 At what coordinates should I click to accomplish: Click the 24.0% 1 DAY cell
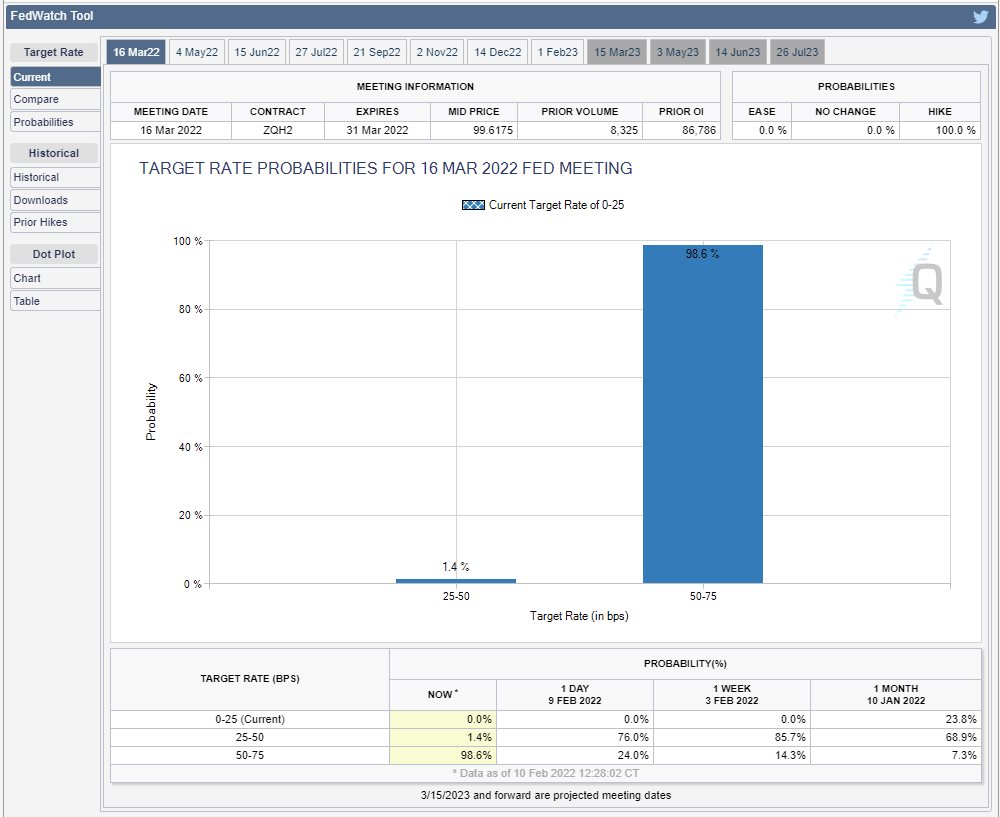tap(575, 755)
